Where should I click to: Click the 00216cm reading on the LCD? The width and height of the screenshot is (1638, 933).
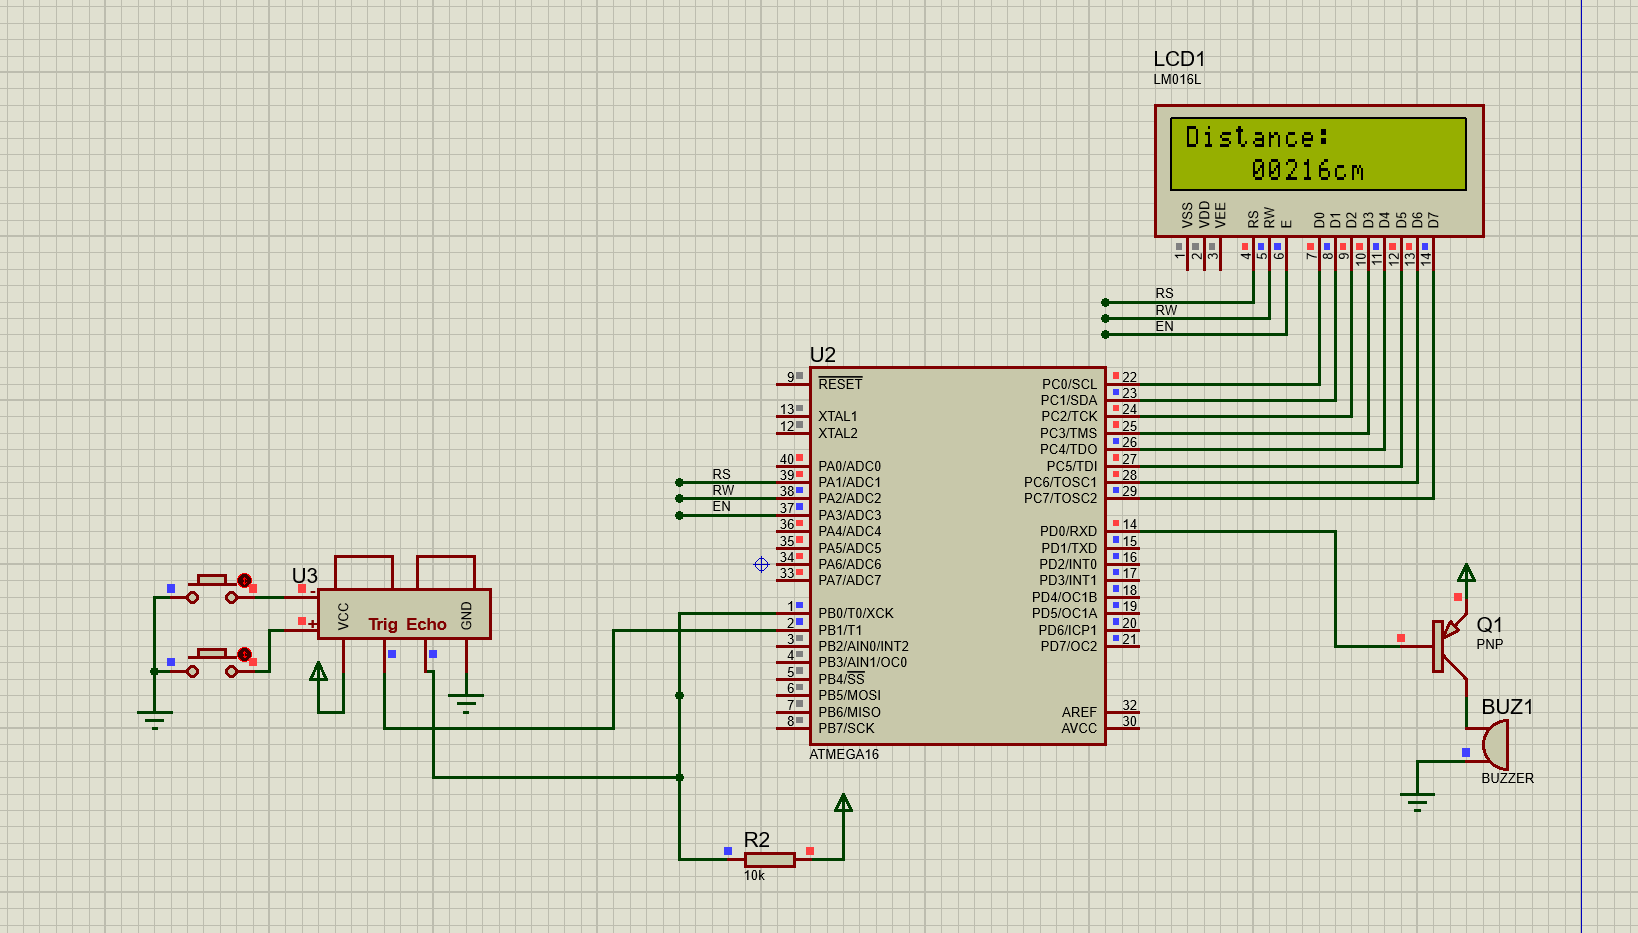pyautogui.click(x=1308, y=170)
